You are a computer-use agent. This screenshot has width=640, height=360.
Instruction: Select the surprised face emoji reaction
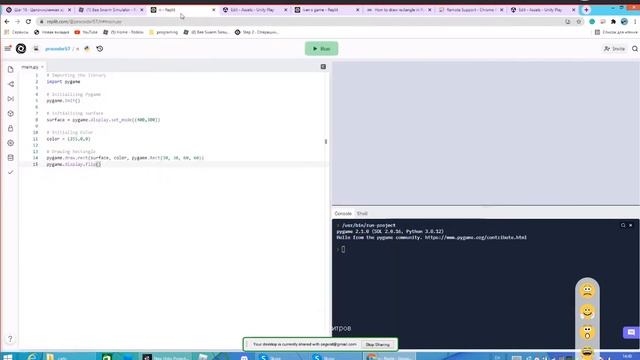click(x=587, y=332)
